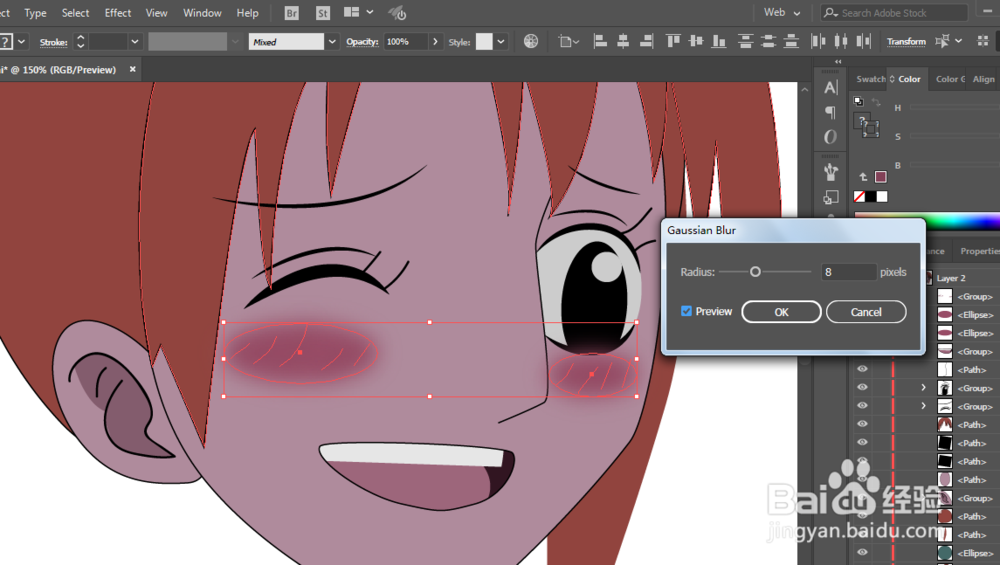
Task: Open the Web workspace dropdown
Action: 783,12
